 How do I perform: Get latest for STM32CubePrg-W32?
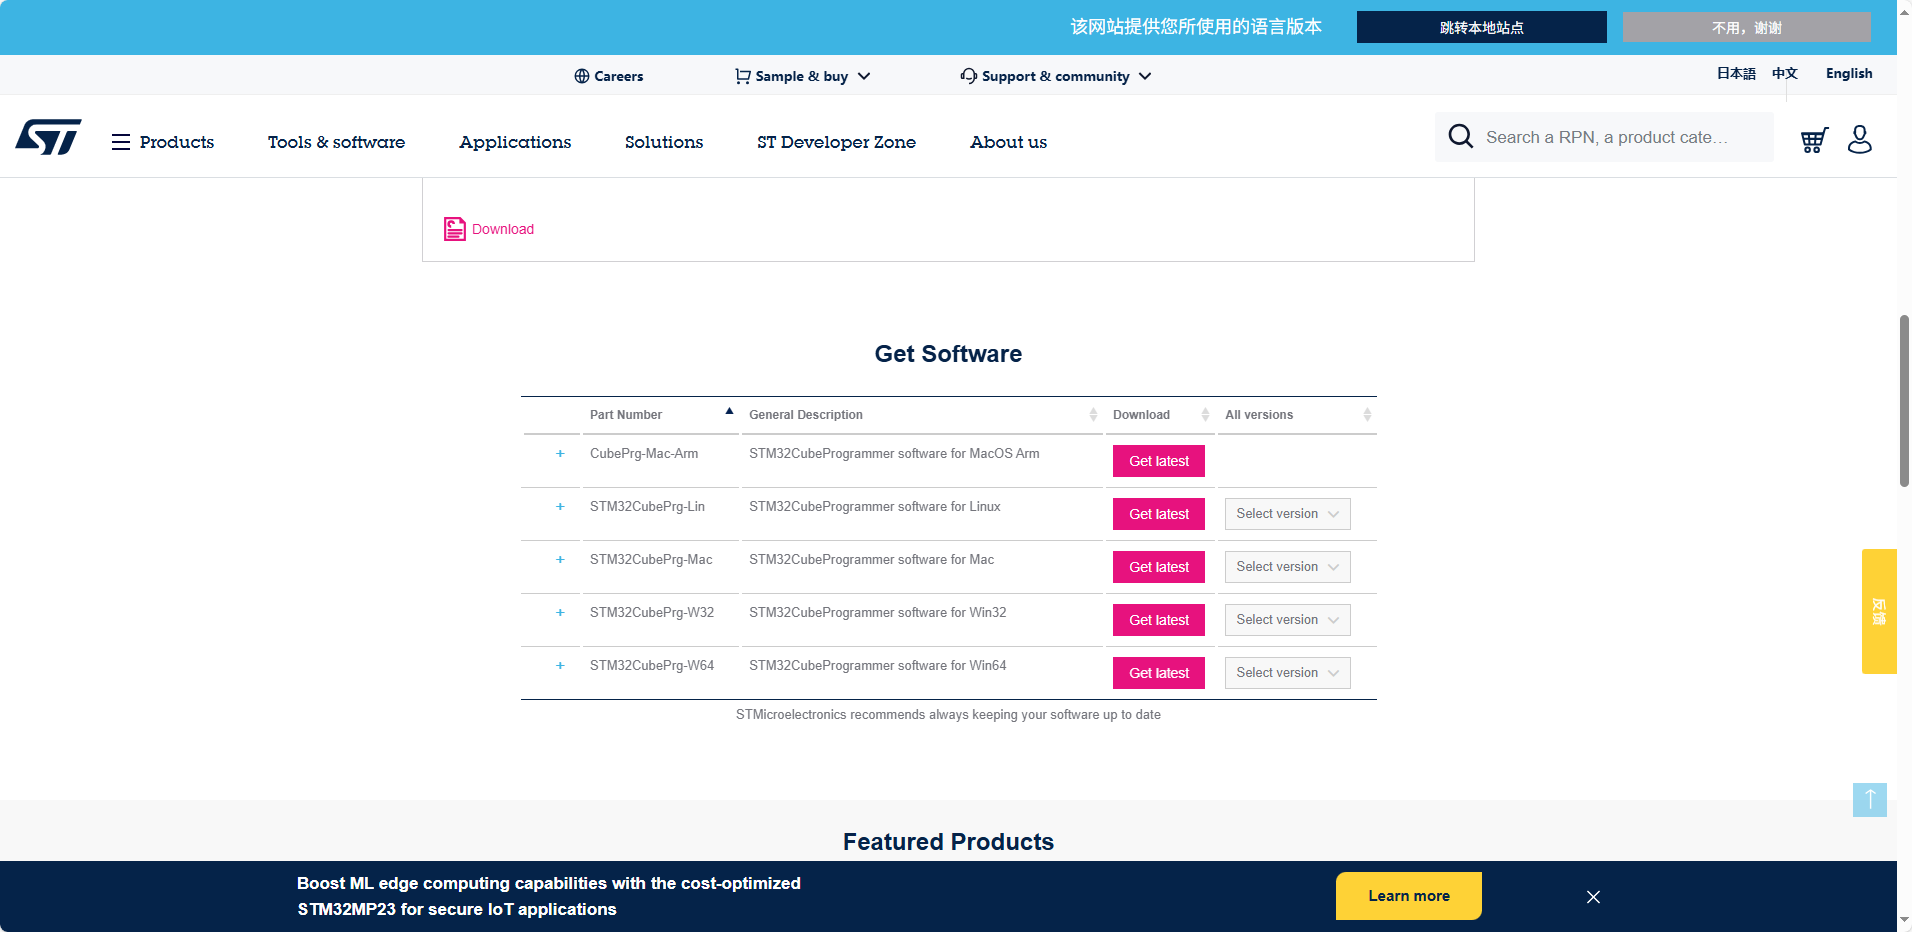pyautogui.click(x=1159, y=620)
